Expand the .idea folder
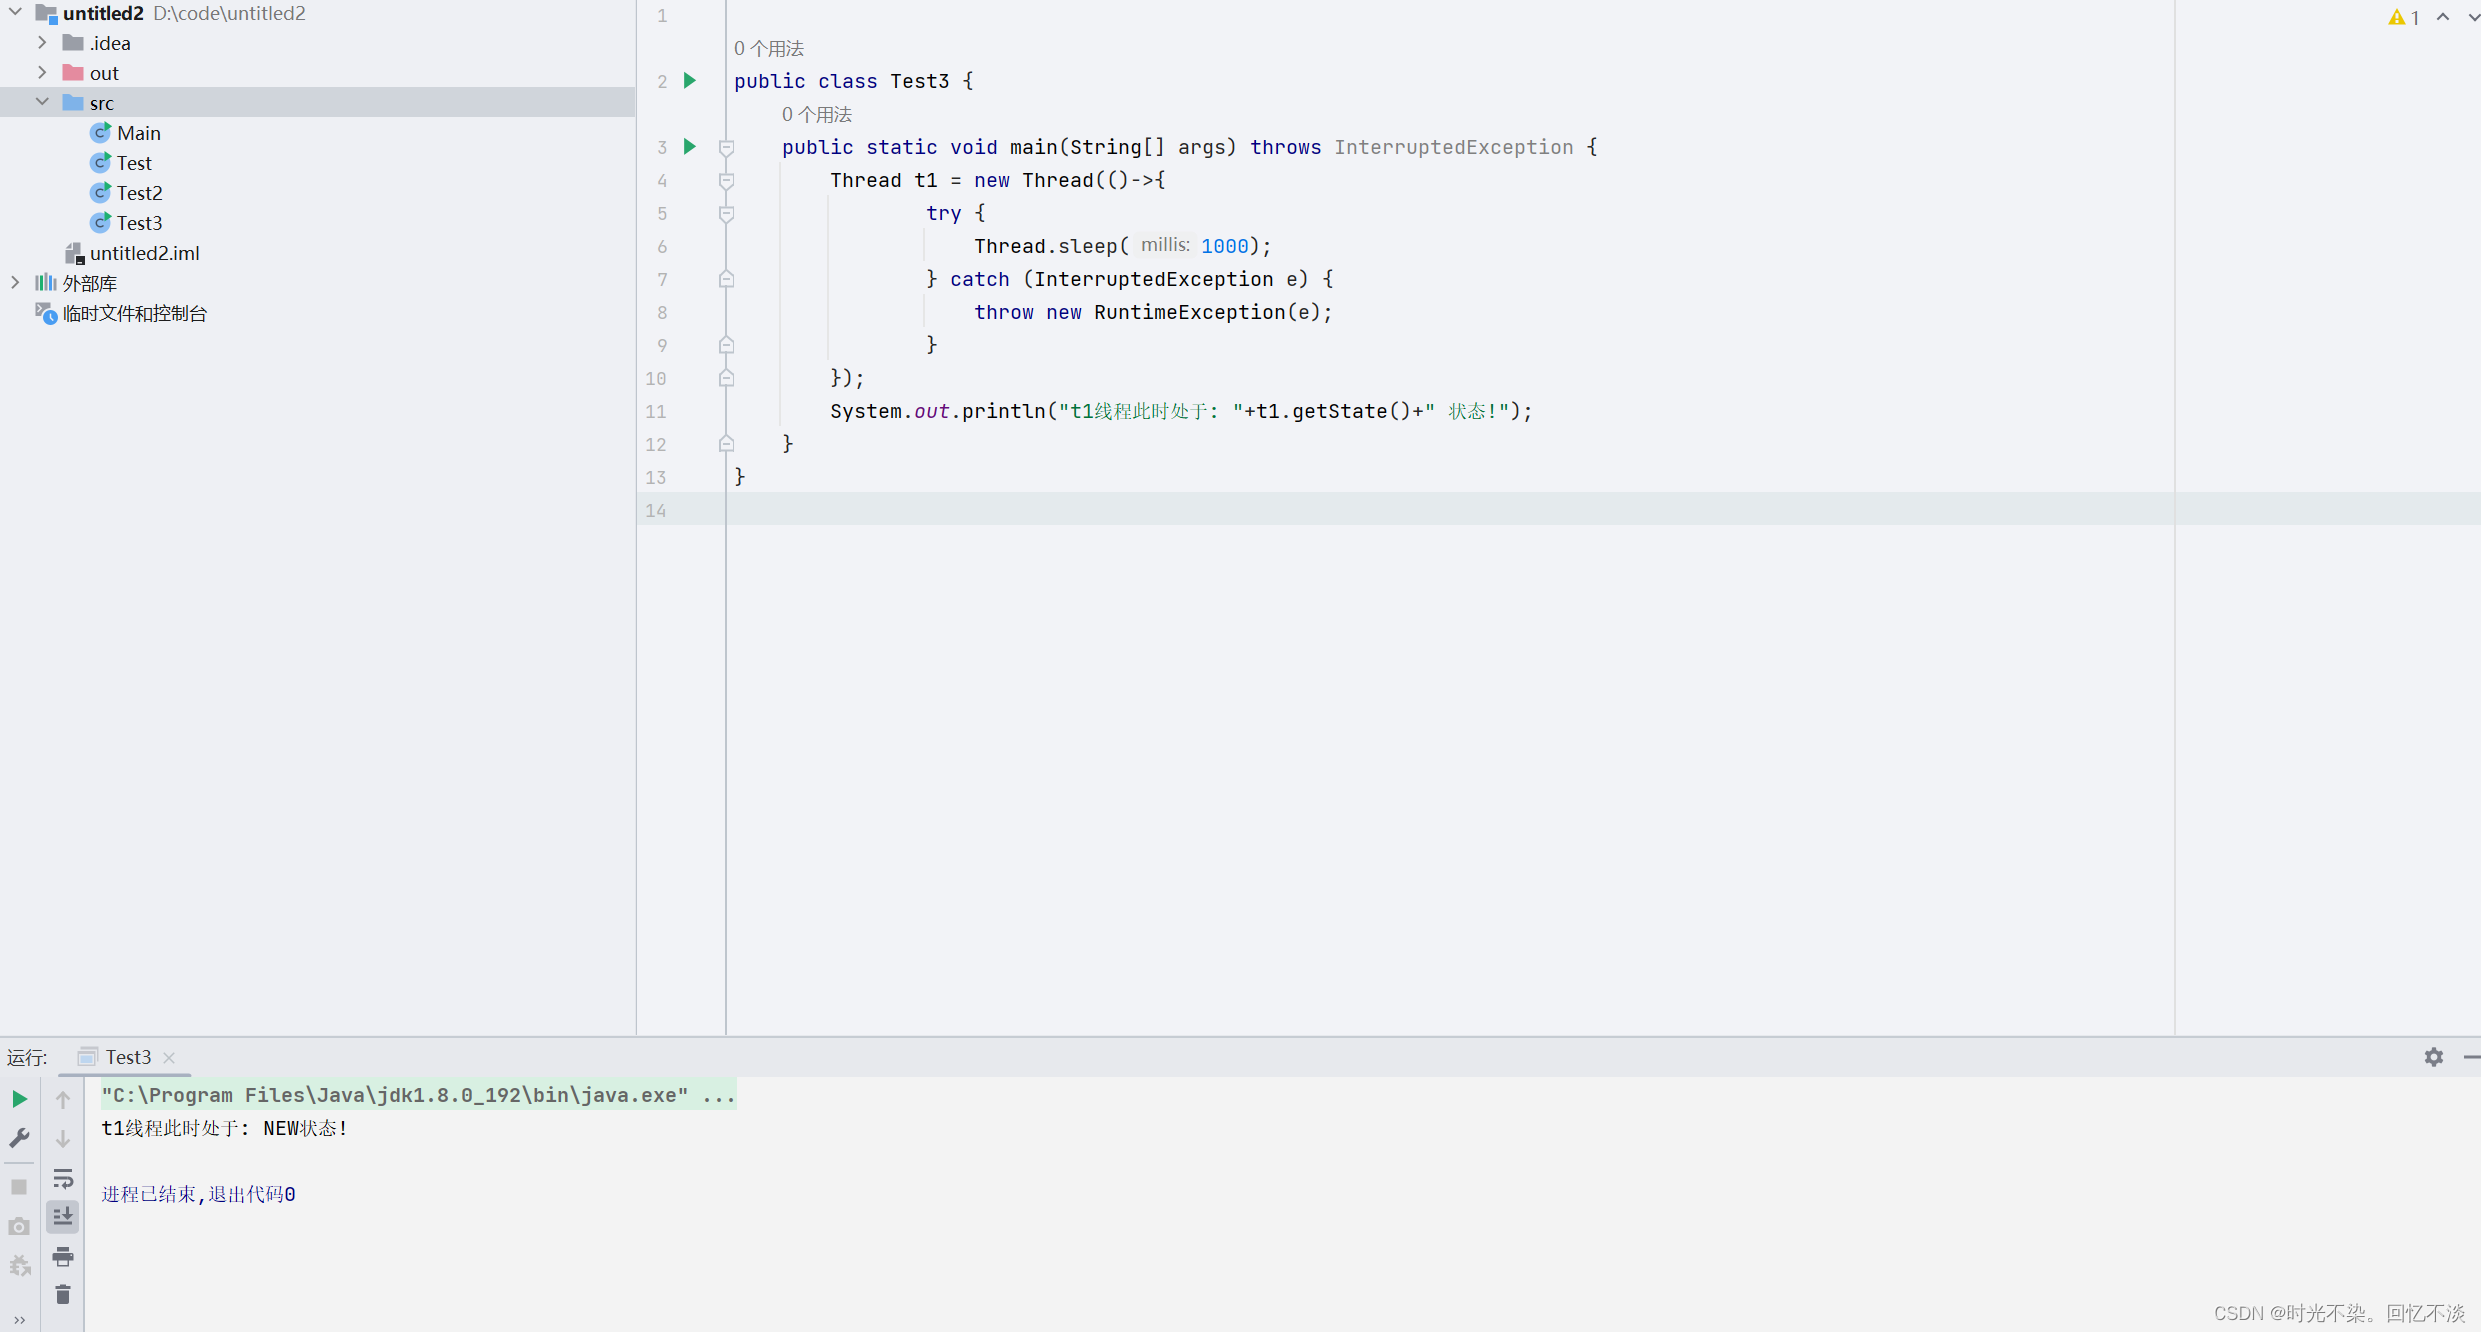Screen dimensions: 2481x1332 tap(42, 43)
